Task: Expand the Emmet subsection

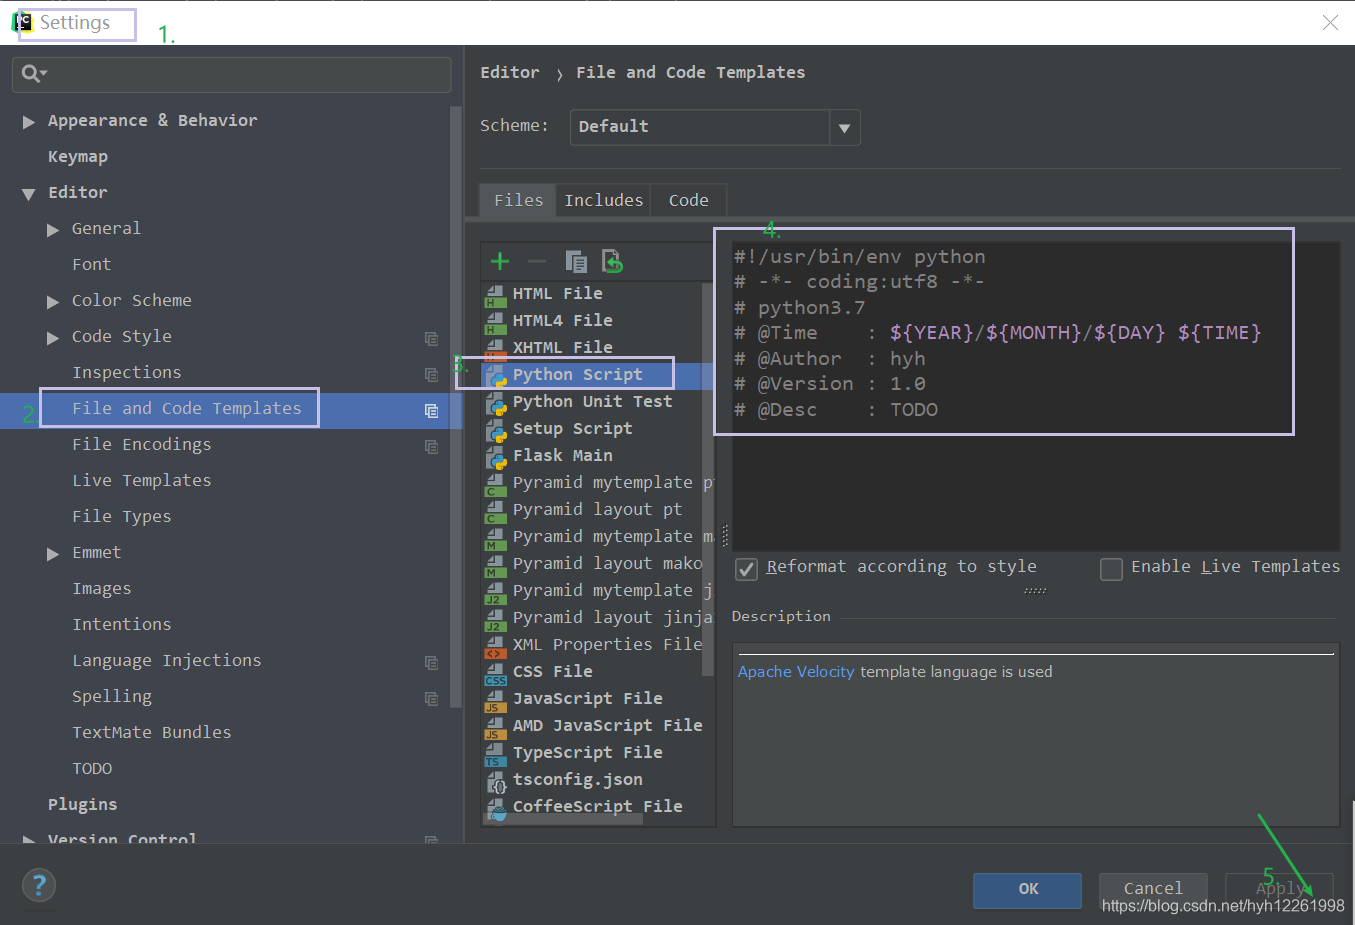Action: (x=53, y=554)
